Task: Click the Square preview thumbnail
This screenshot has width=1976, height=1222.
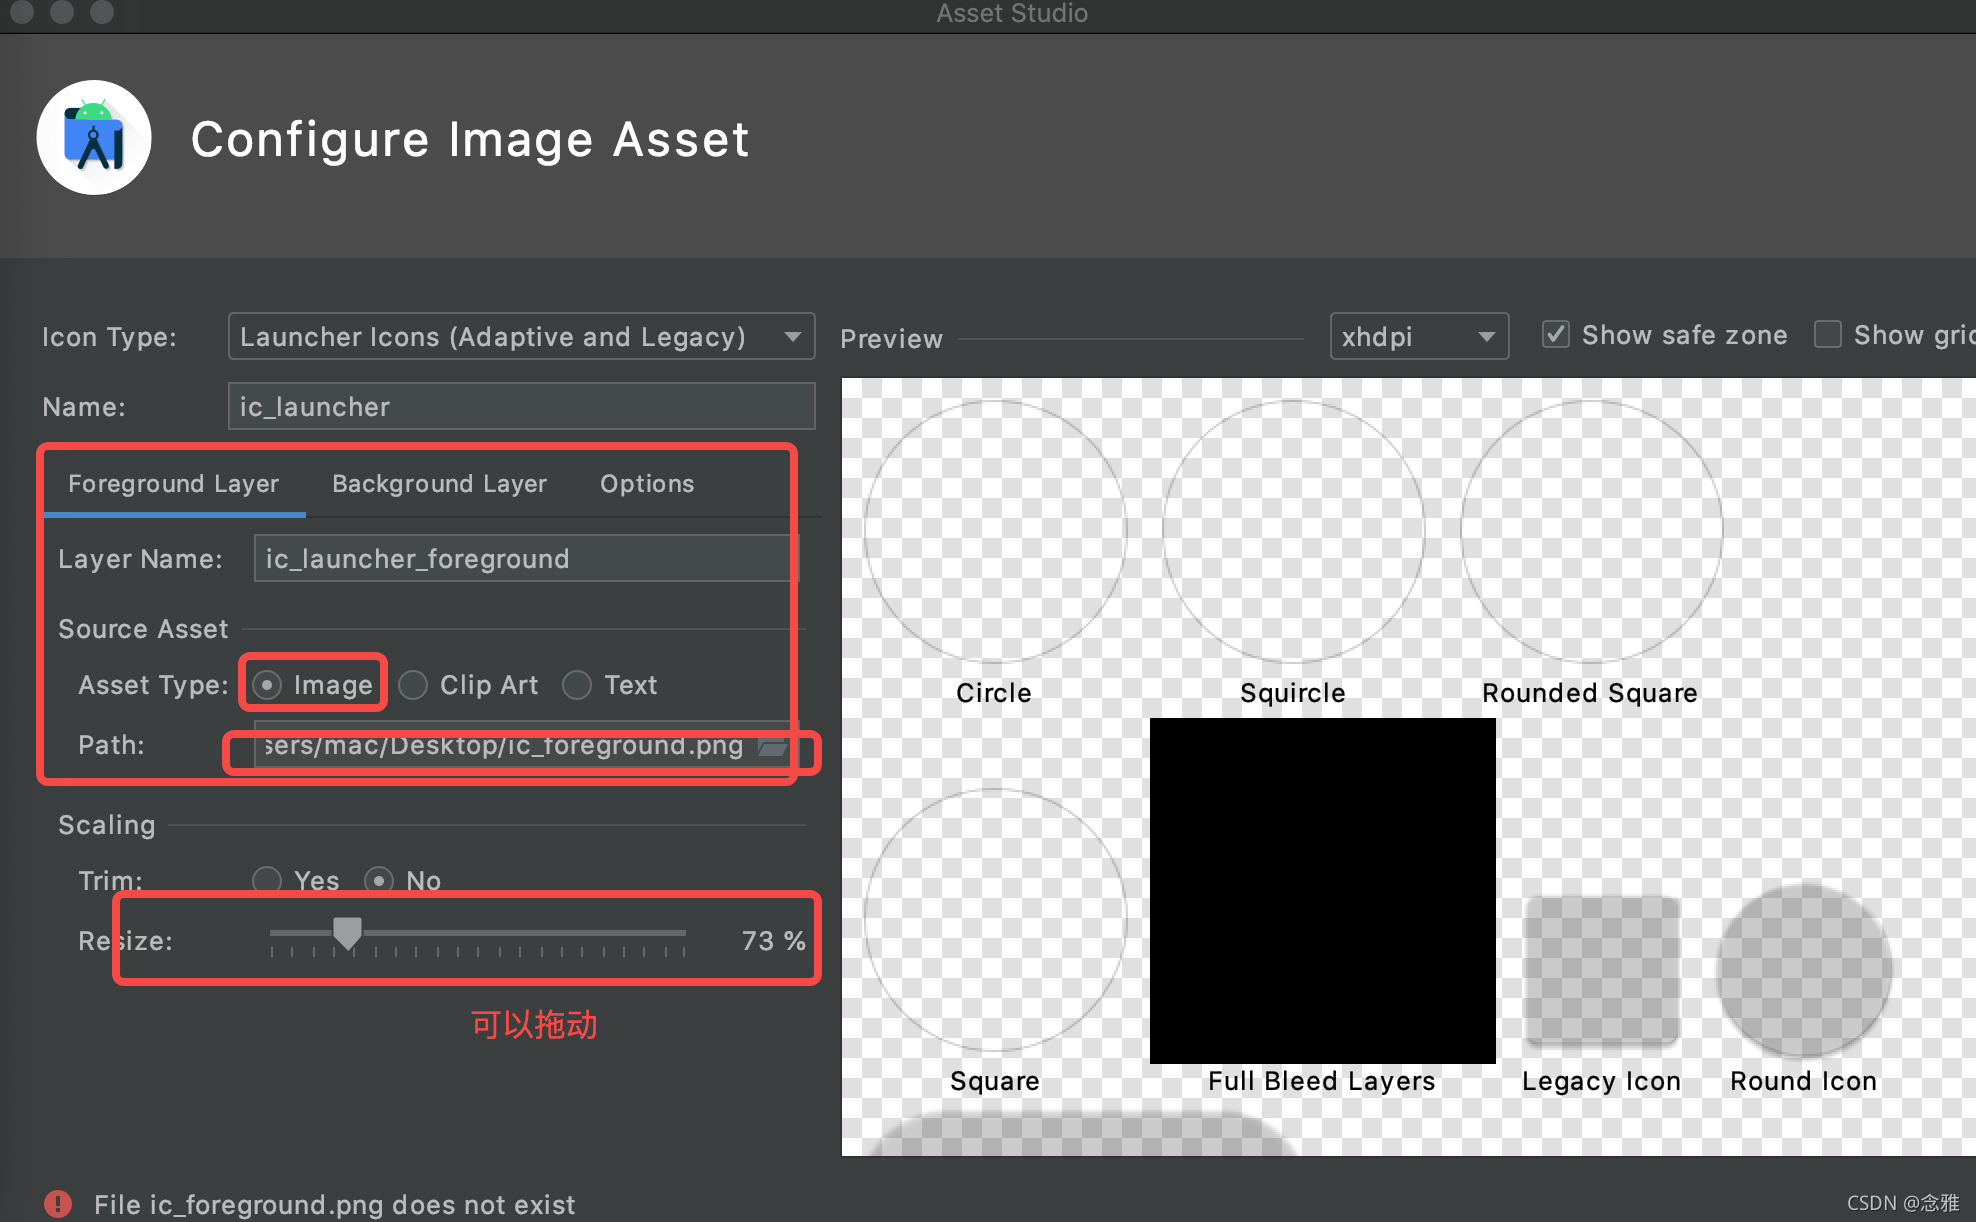Action: 995,920
